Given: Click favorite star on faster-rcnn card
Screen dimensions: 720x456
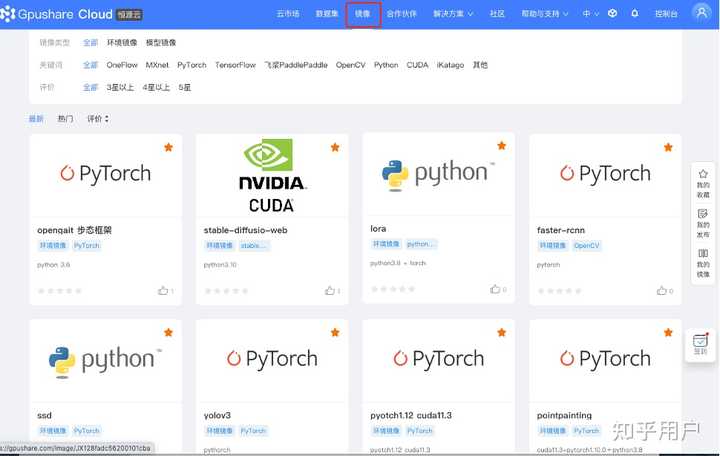Looking at the screenshot, I should [668, 147].
